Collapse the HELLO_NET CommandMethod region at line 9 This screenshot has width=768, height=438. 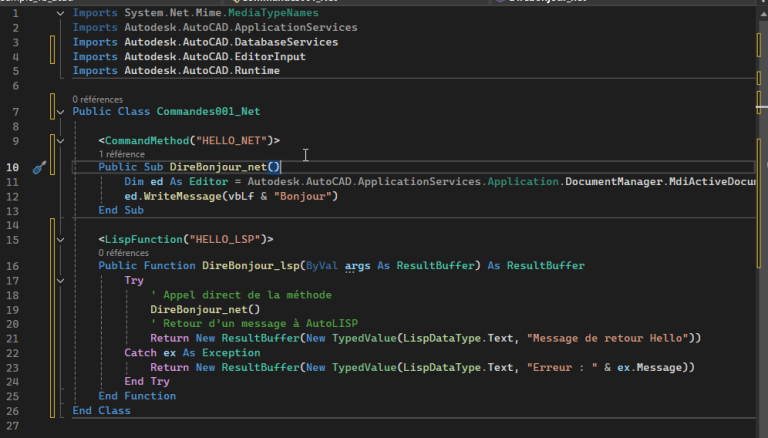coord(60,141)
